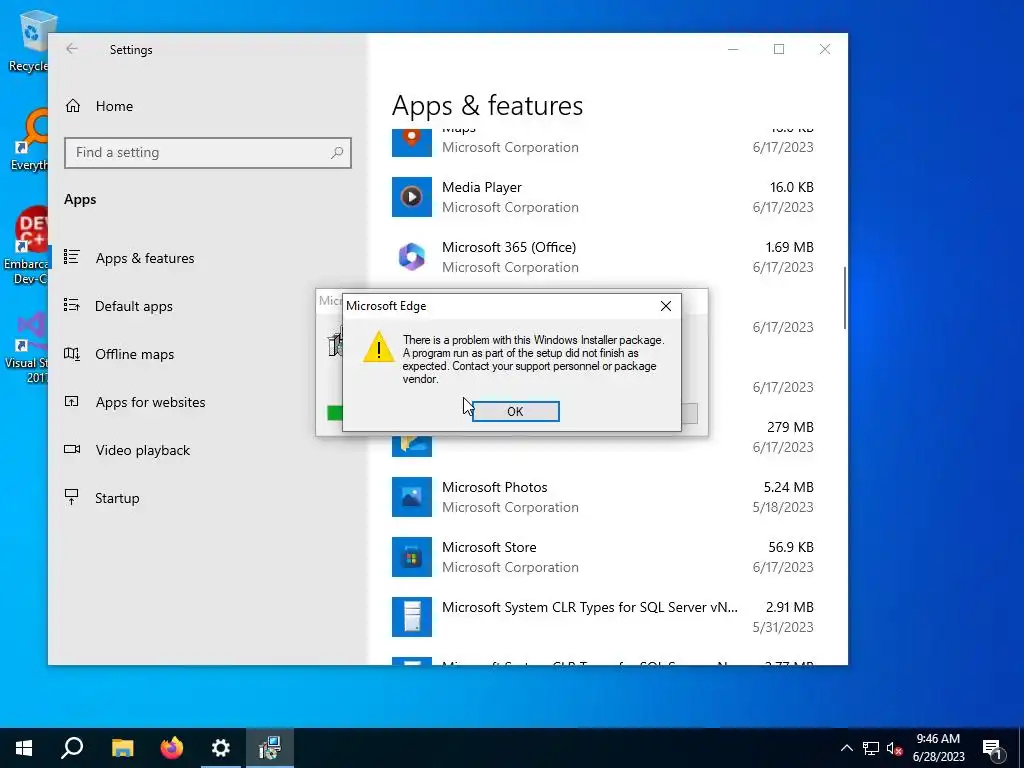The image size is (1024, 768).
Task: Click the Apps & features page heading
Action: point(487,106)
